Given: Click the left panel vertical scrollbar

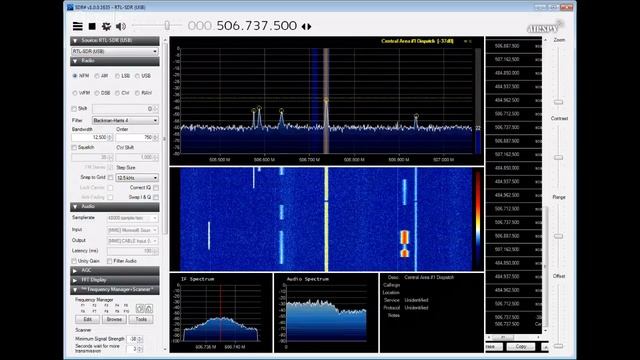Looking at the screenshot, I should (165, 139).
